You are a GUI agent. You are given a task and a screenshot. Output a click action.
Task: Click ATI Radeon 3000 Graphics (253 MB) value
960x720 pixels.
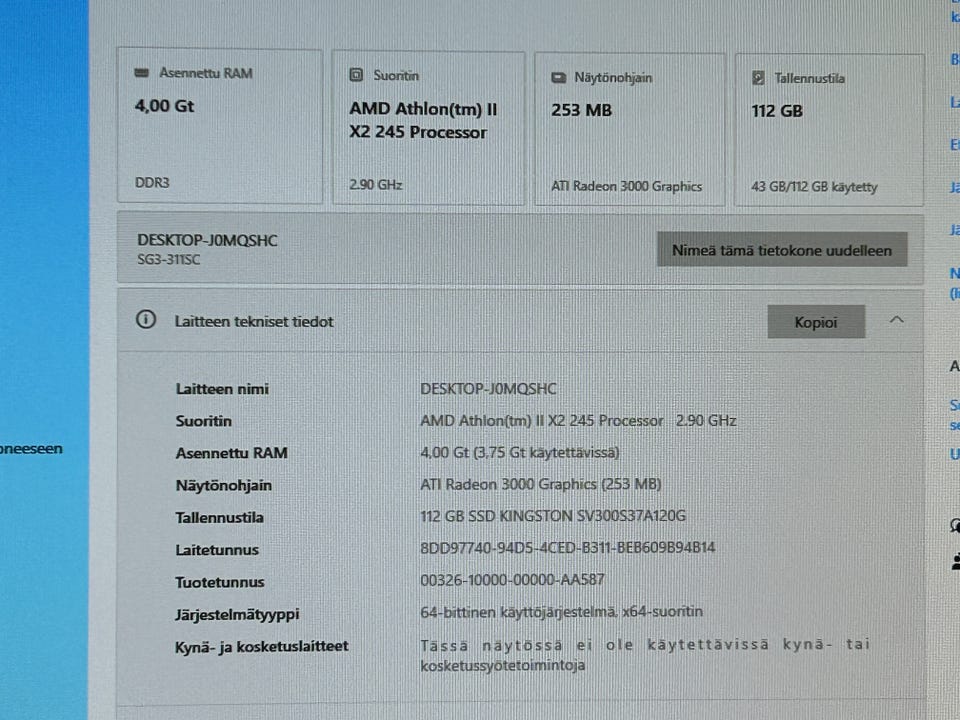541,484
